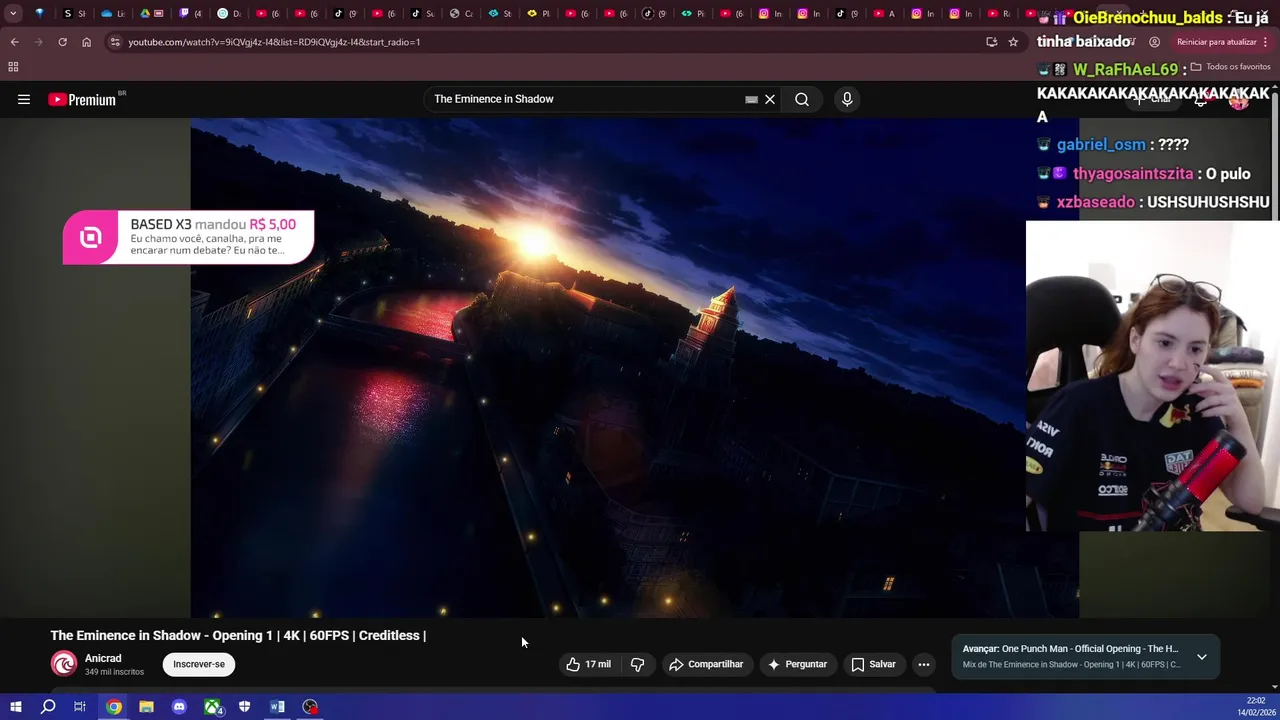This screenshot has width=1280, height=720.
Task: Open Windows Task View
Action: pyautogui.click(x=80, y=707)
